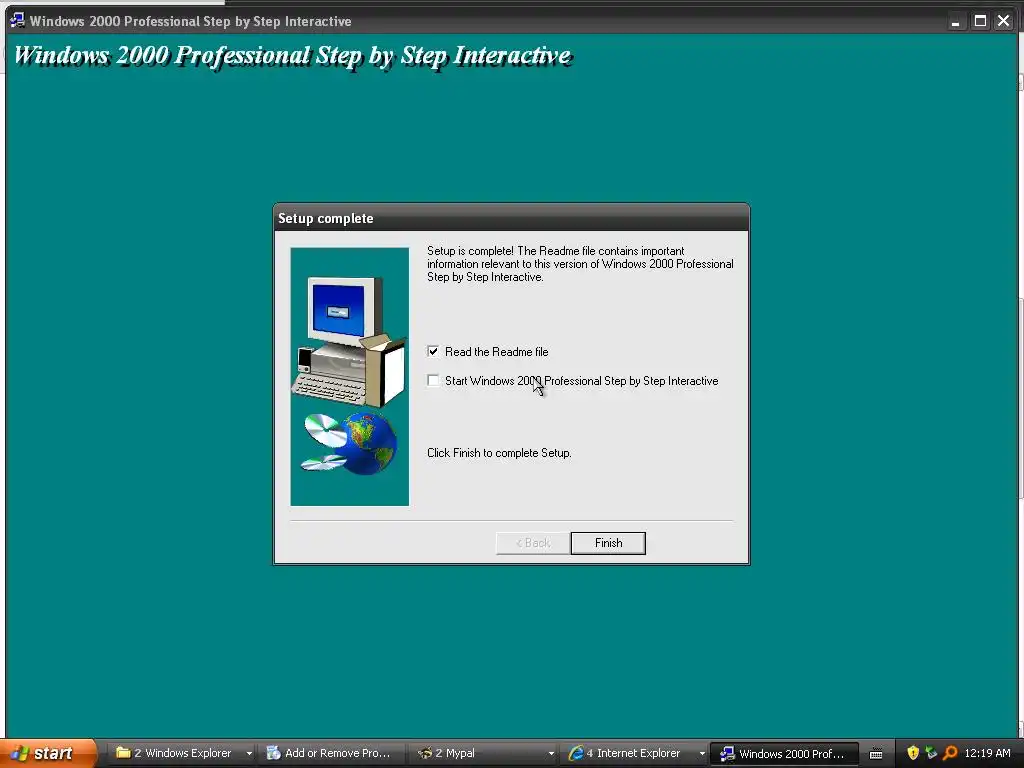Screen dimensions: 1024x768
Task: Expand Mypal group dropdown arrow
Action: click(x=551, y=753)
